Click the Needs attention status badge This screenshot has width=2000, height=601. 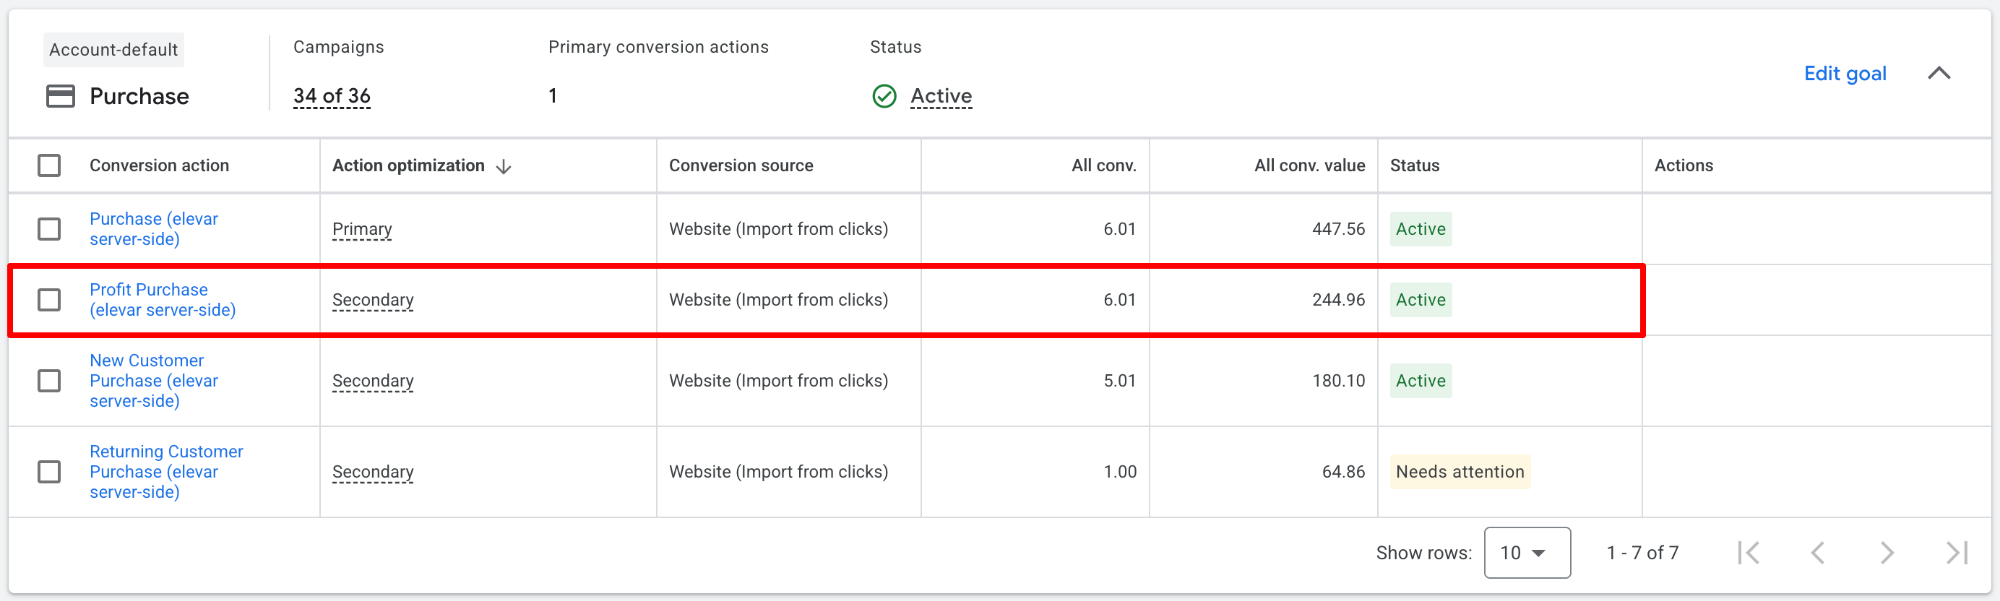click(1460, 472)
